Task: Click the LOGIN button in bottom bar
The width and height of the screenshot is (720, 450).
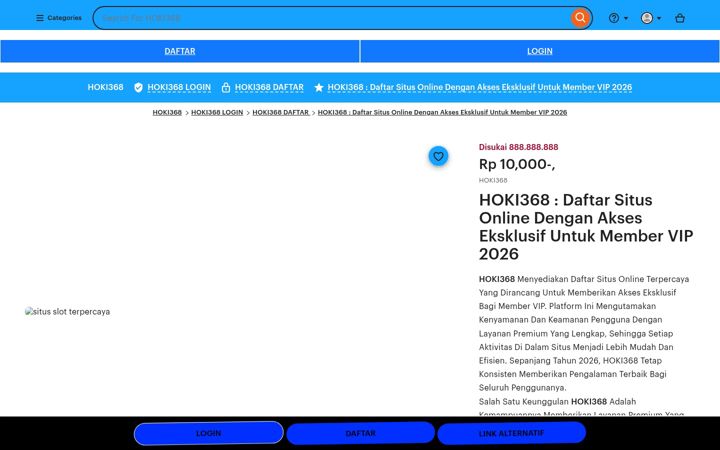Action: tap(208, 433)
